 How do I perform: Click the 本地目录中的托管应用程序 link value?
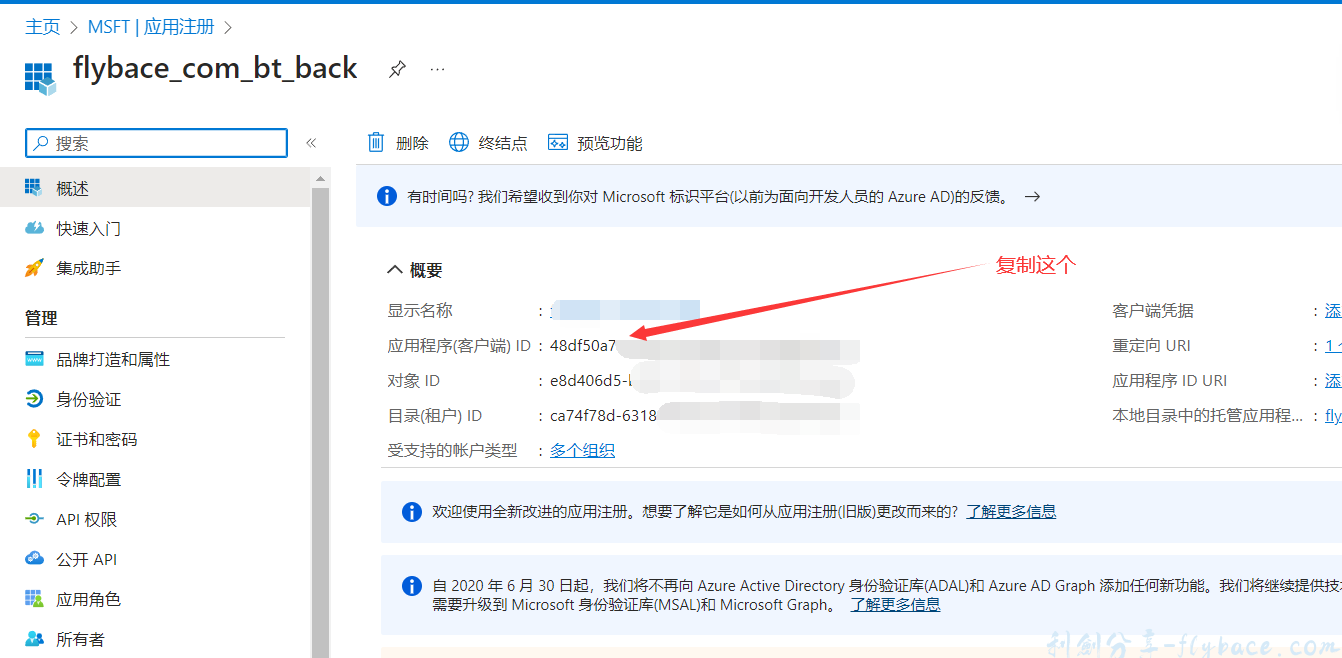click(1333, 416)
